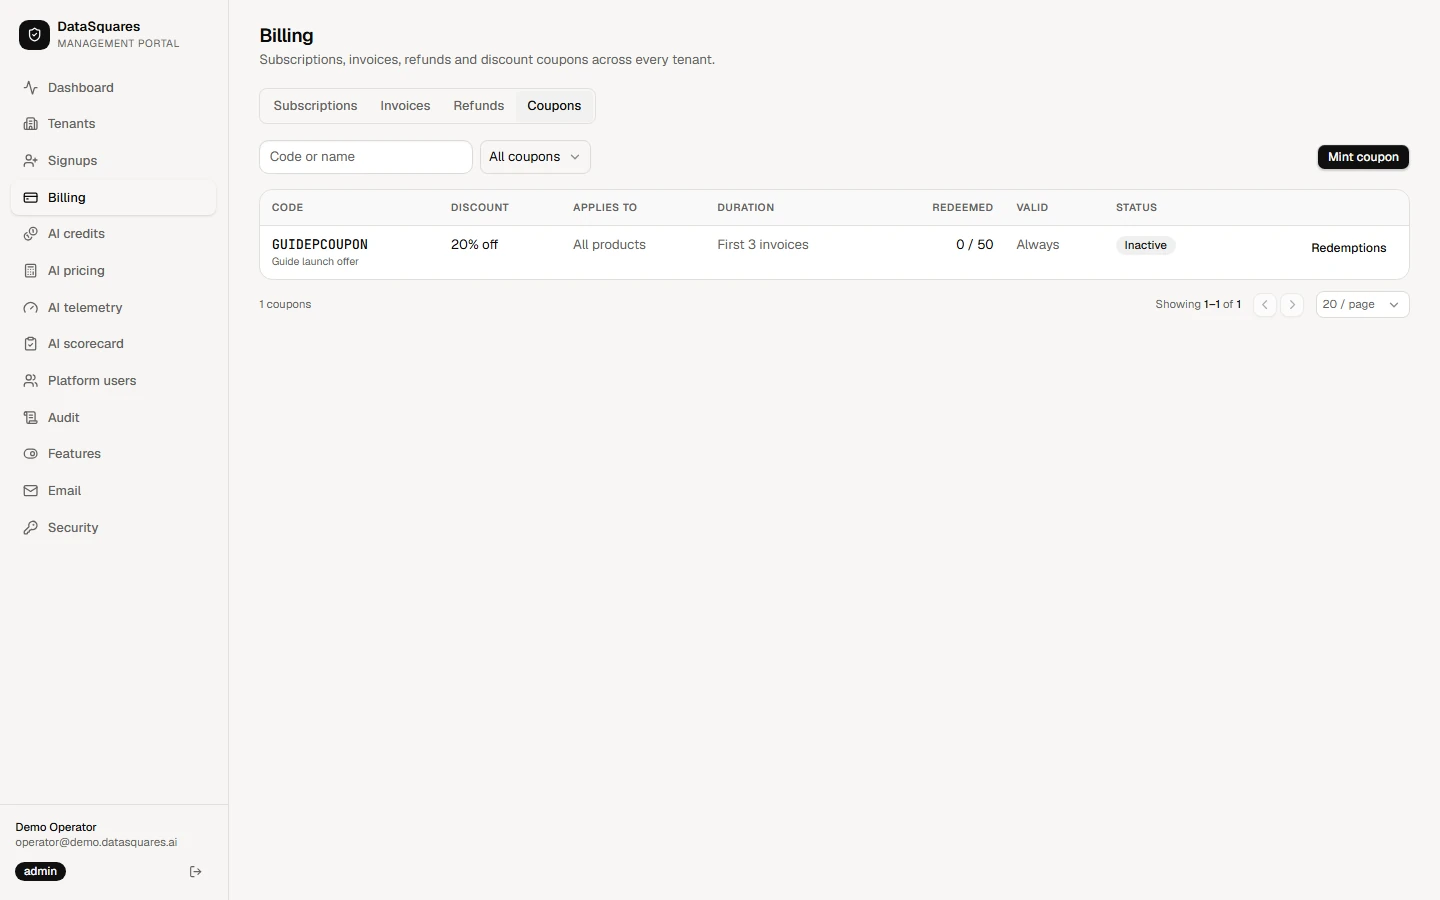The image size is (1440, 900).
Task: Click the CODE column header
Action: pos(288,208)
